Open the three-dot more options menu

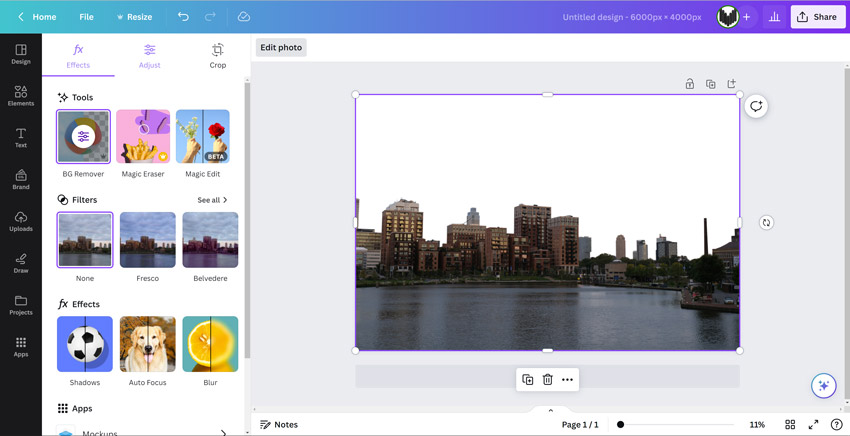pos(568,380)
